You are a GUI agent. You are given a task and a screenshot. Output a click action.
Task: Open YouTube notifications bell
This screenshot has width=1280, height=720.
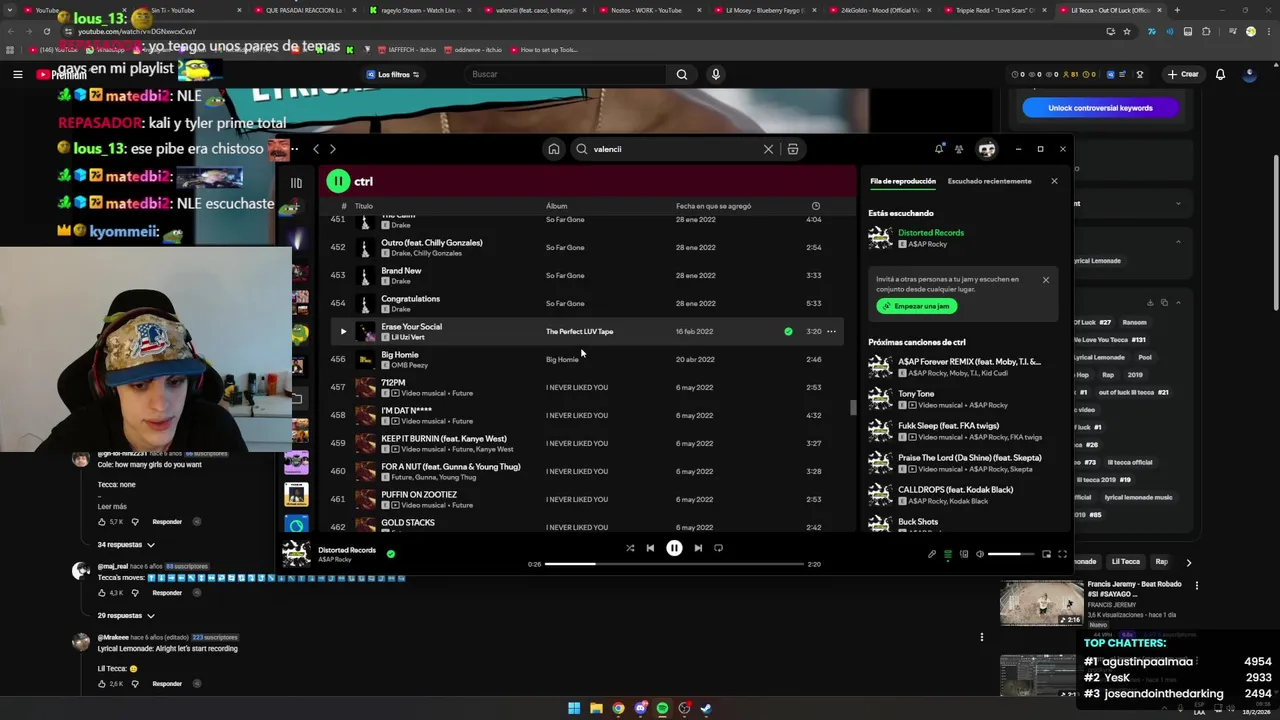(x=1220, y=74)
